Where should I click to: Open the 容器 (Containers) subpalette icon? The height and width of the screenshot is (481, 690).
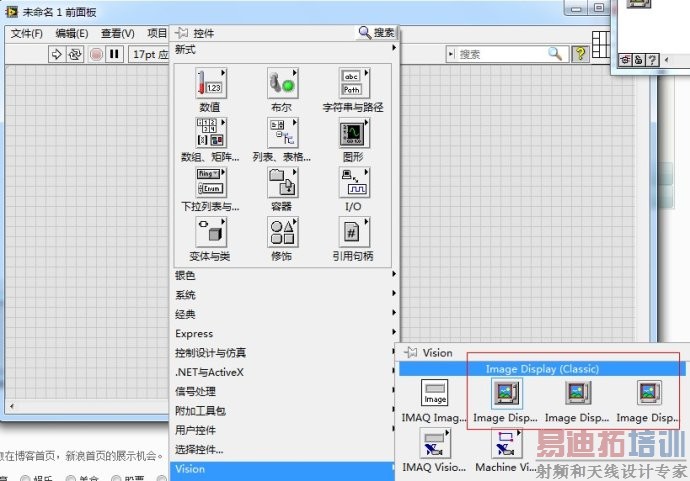click(283, 183)
